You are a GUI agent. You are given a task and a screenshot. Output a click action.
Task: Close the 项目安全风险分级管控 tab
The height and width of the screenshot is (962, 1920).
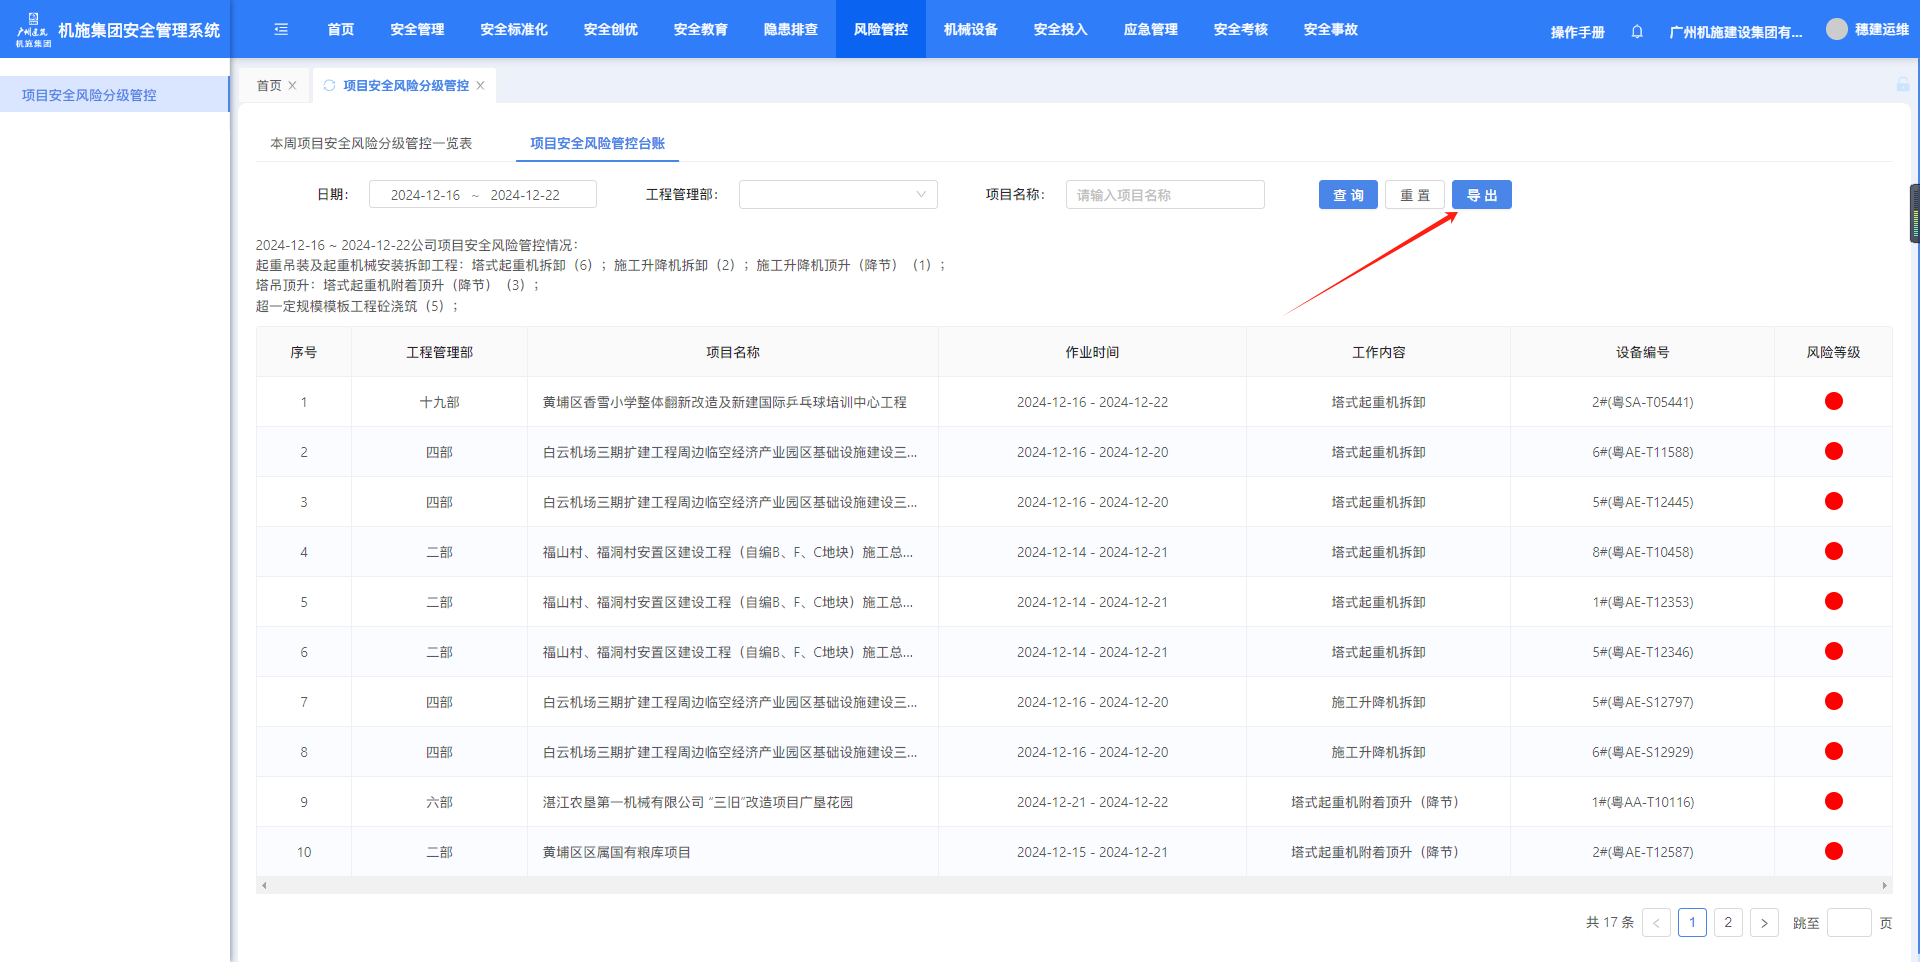coord(480,86)
